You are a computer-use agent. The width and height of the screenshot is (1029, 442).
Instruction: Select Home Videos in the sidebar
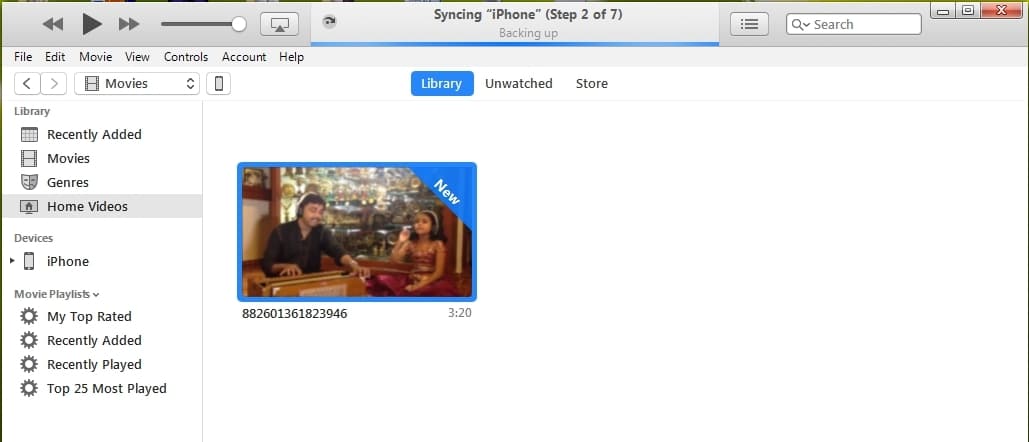coord(102,206)
